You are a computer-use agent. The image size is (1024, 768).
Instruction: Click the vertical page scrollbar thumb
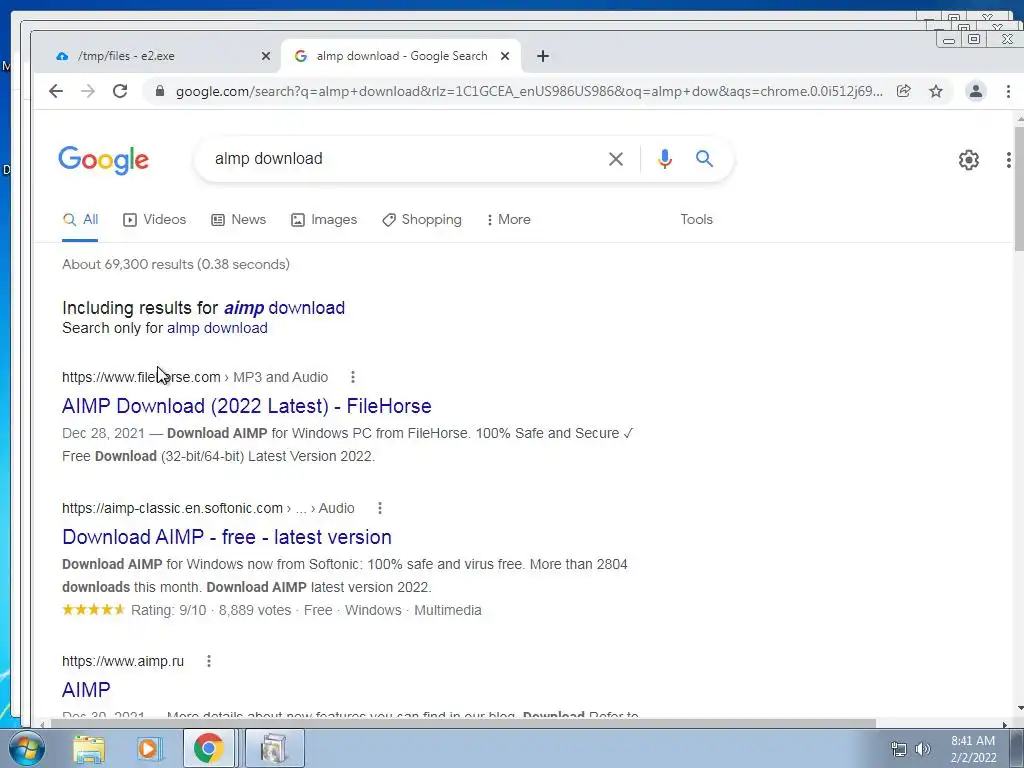1019,189
